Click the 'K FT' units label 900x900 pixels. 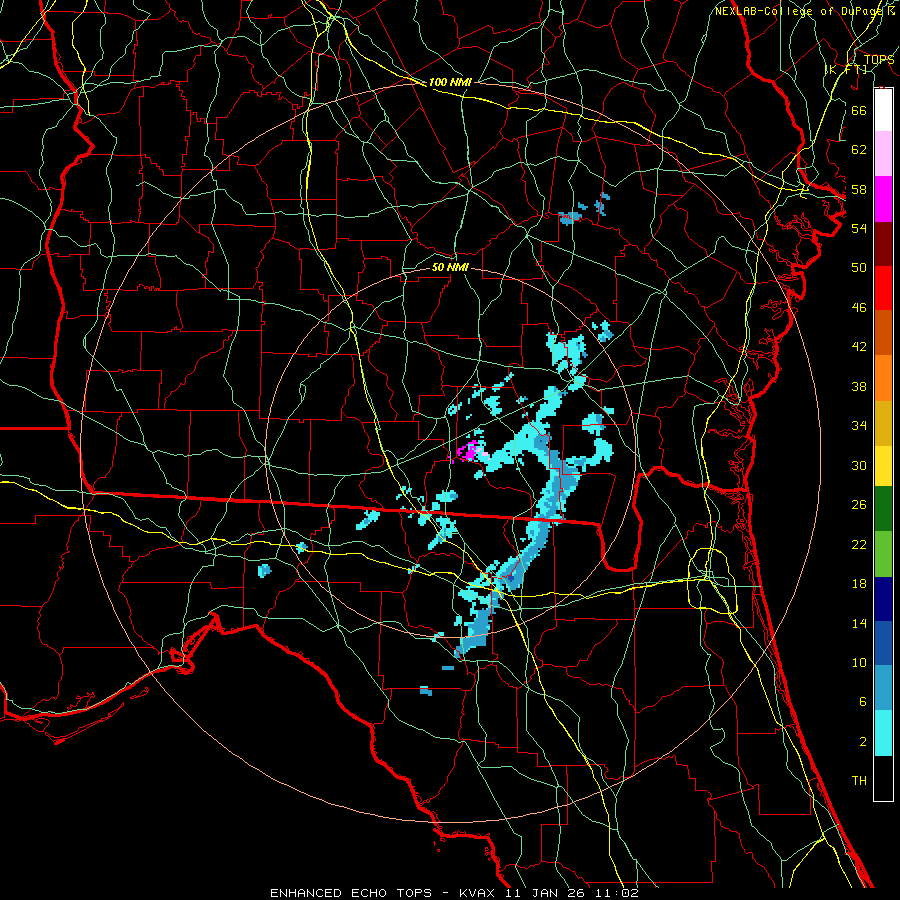coord(846,69)
